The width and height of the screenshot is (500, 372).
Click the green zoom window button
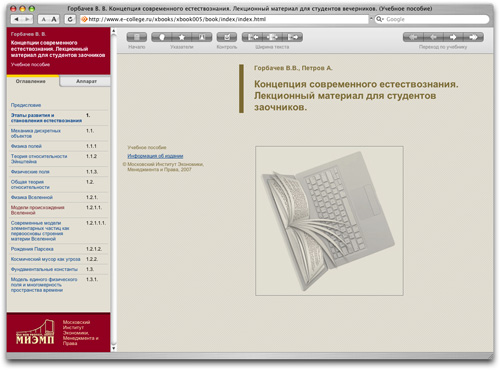[32, 9]
